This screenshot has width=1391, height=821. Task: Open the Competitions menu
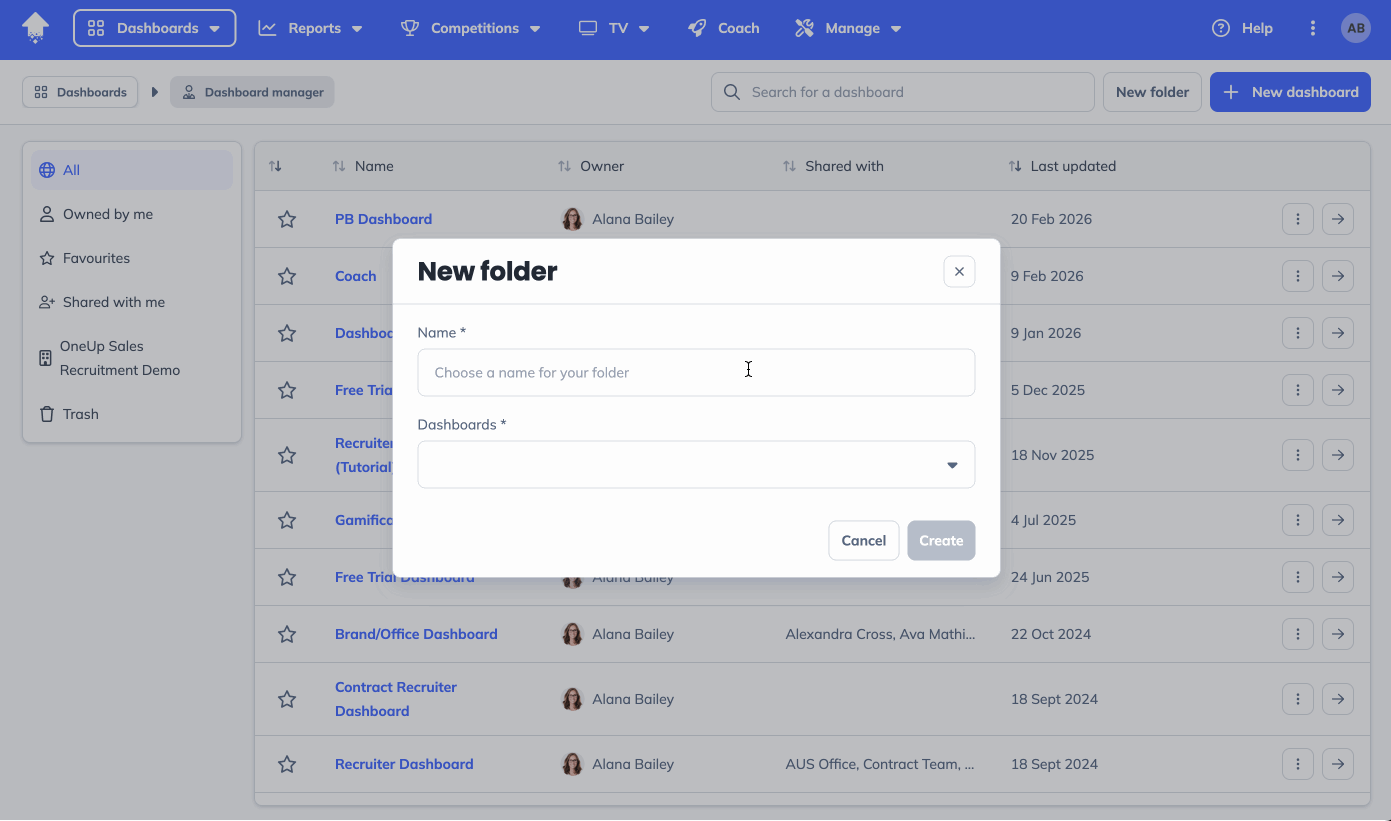(x=470, y=28)
